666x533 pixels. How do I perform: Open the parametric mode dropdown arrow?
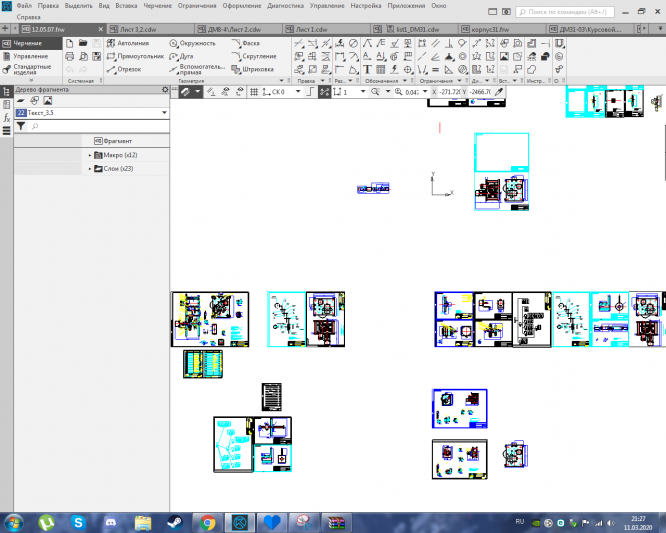198,92
